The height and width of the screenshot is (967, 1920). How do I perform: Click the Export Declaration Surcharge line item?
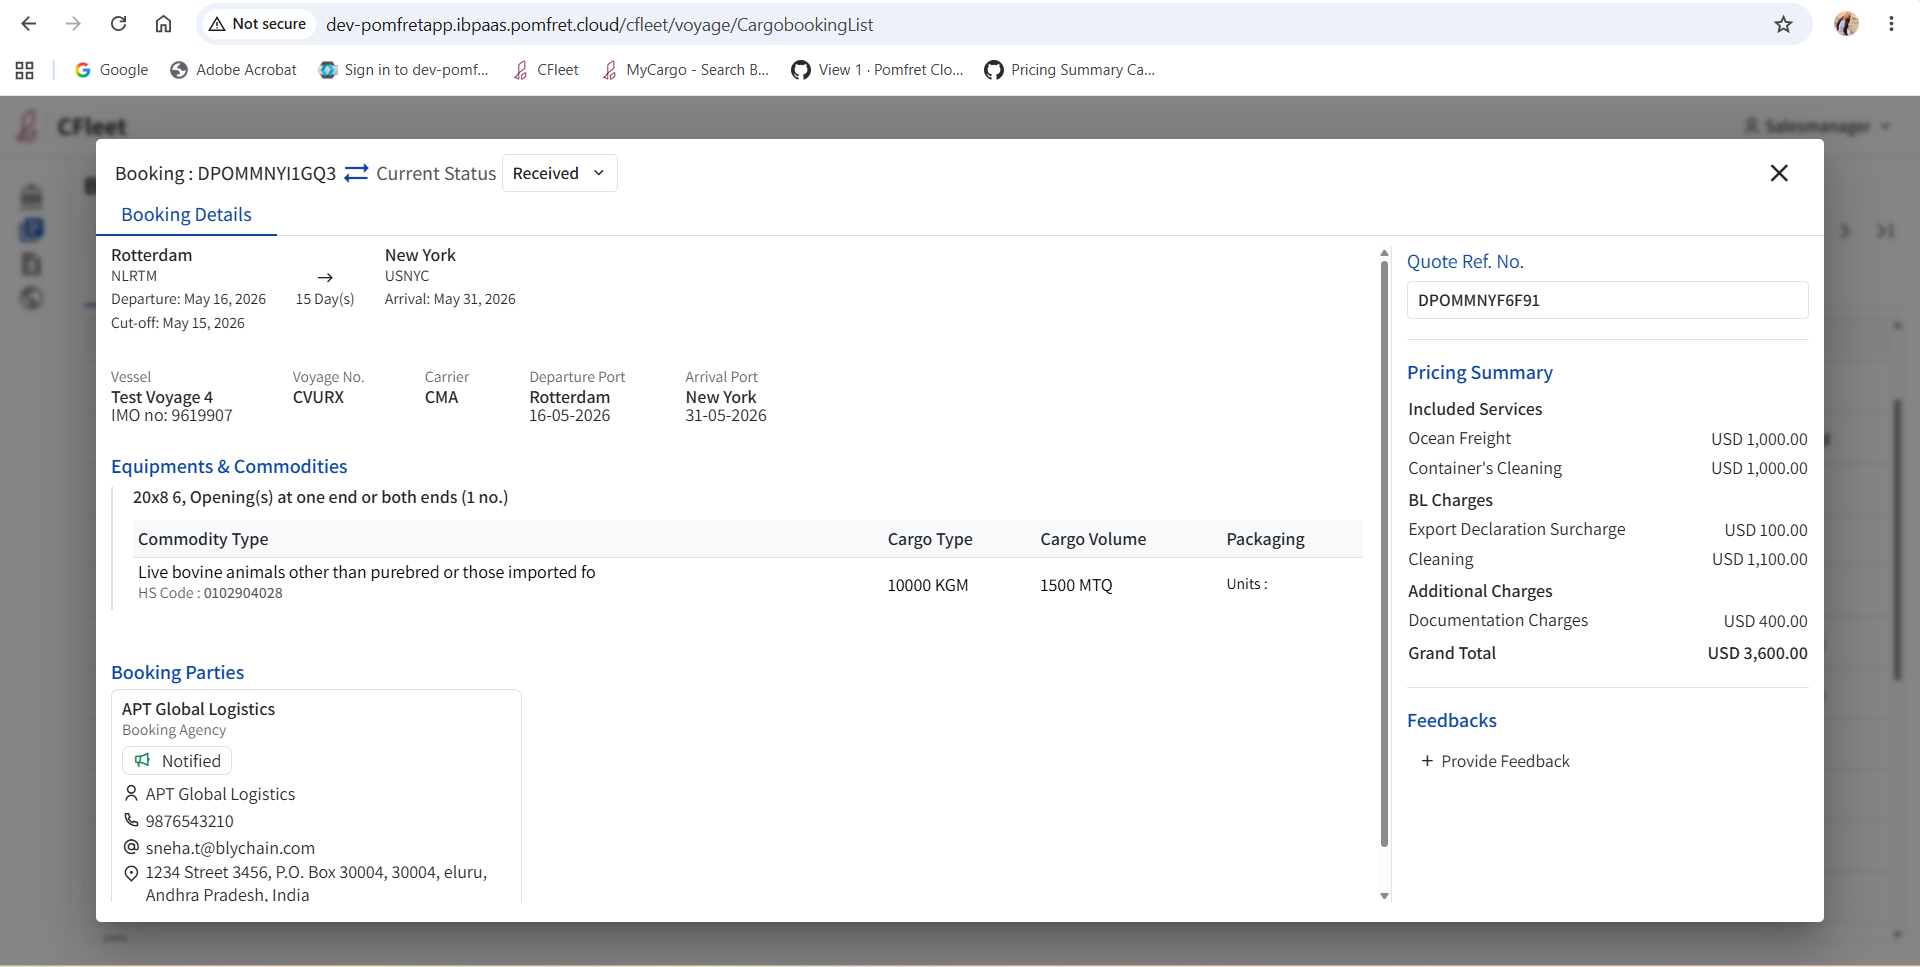point(1607,529)
